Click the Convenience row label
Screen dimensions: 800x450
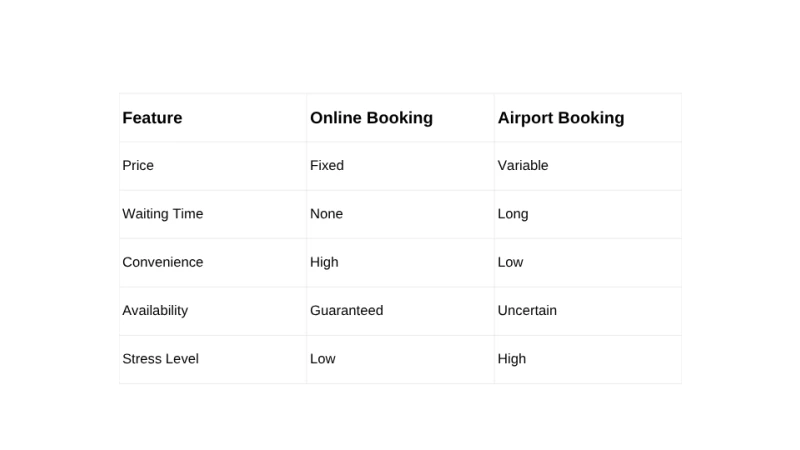162,262
